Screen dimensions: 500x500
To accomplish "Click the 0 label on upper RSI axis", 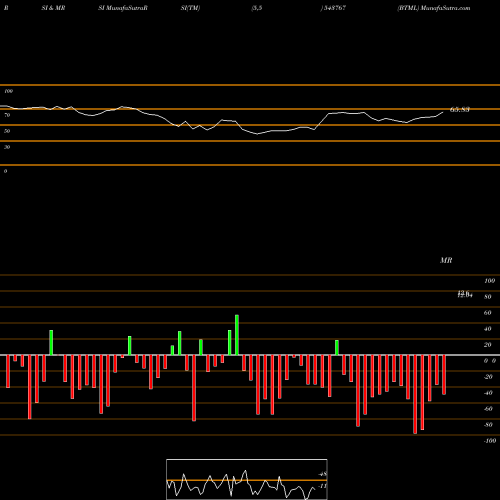I will [x=5, y=171].
